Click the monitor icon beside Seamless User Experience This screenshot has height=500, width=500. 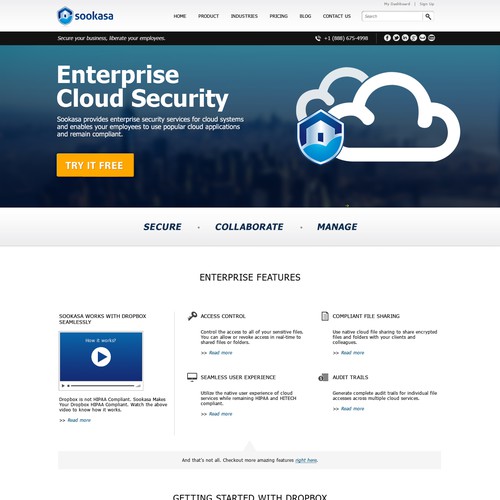click(192, 377)
